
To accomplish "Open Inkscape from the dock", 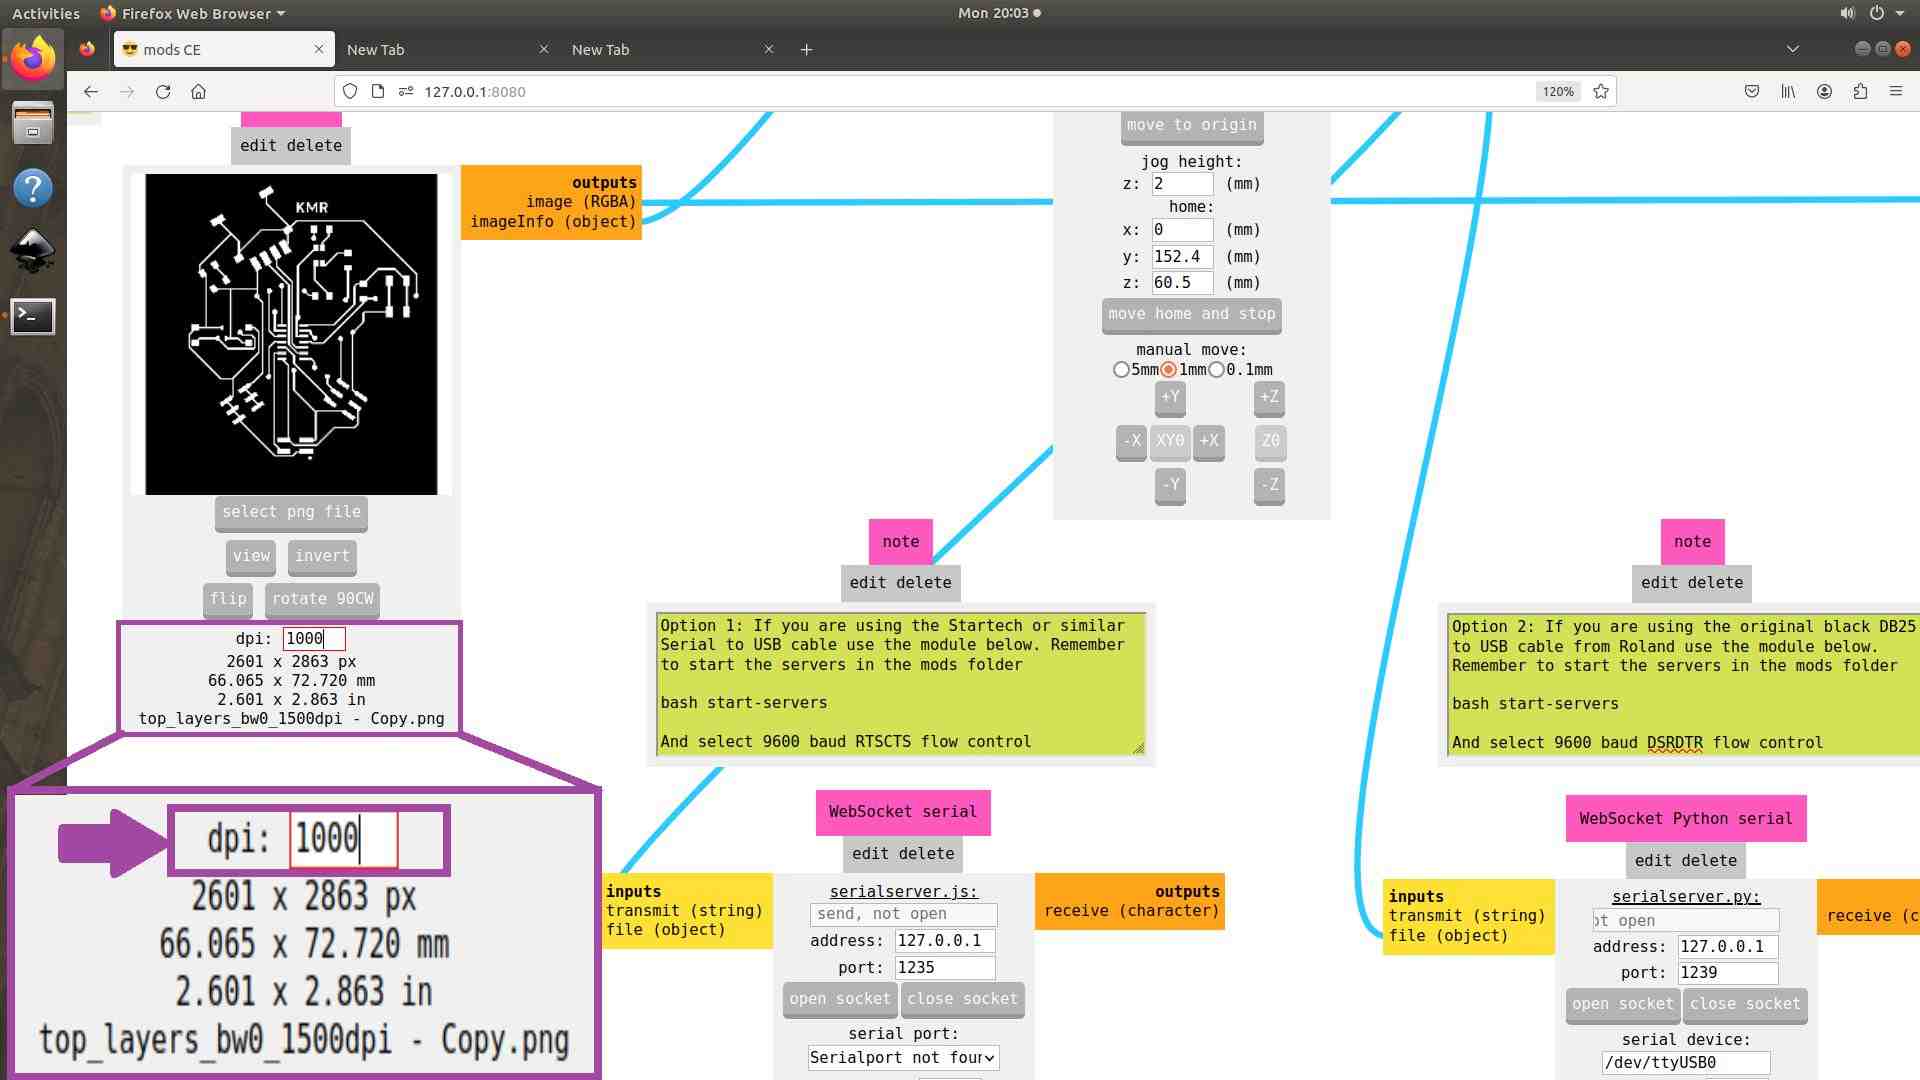I will [32, 251].
